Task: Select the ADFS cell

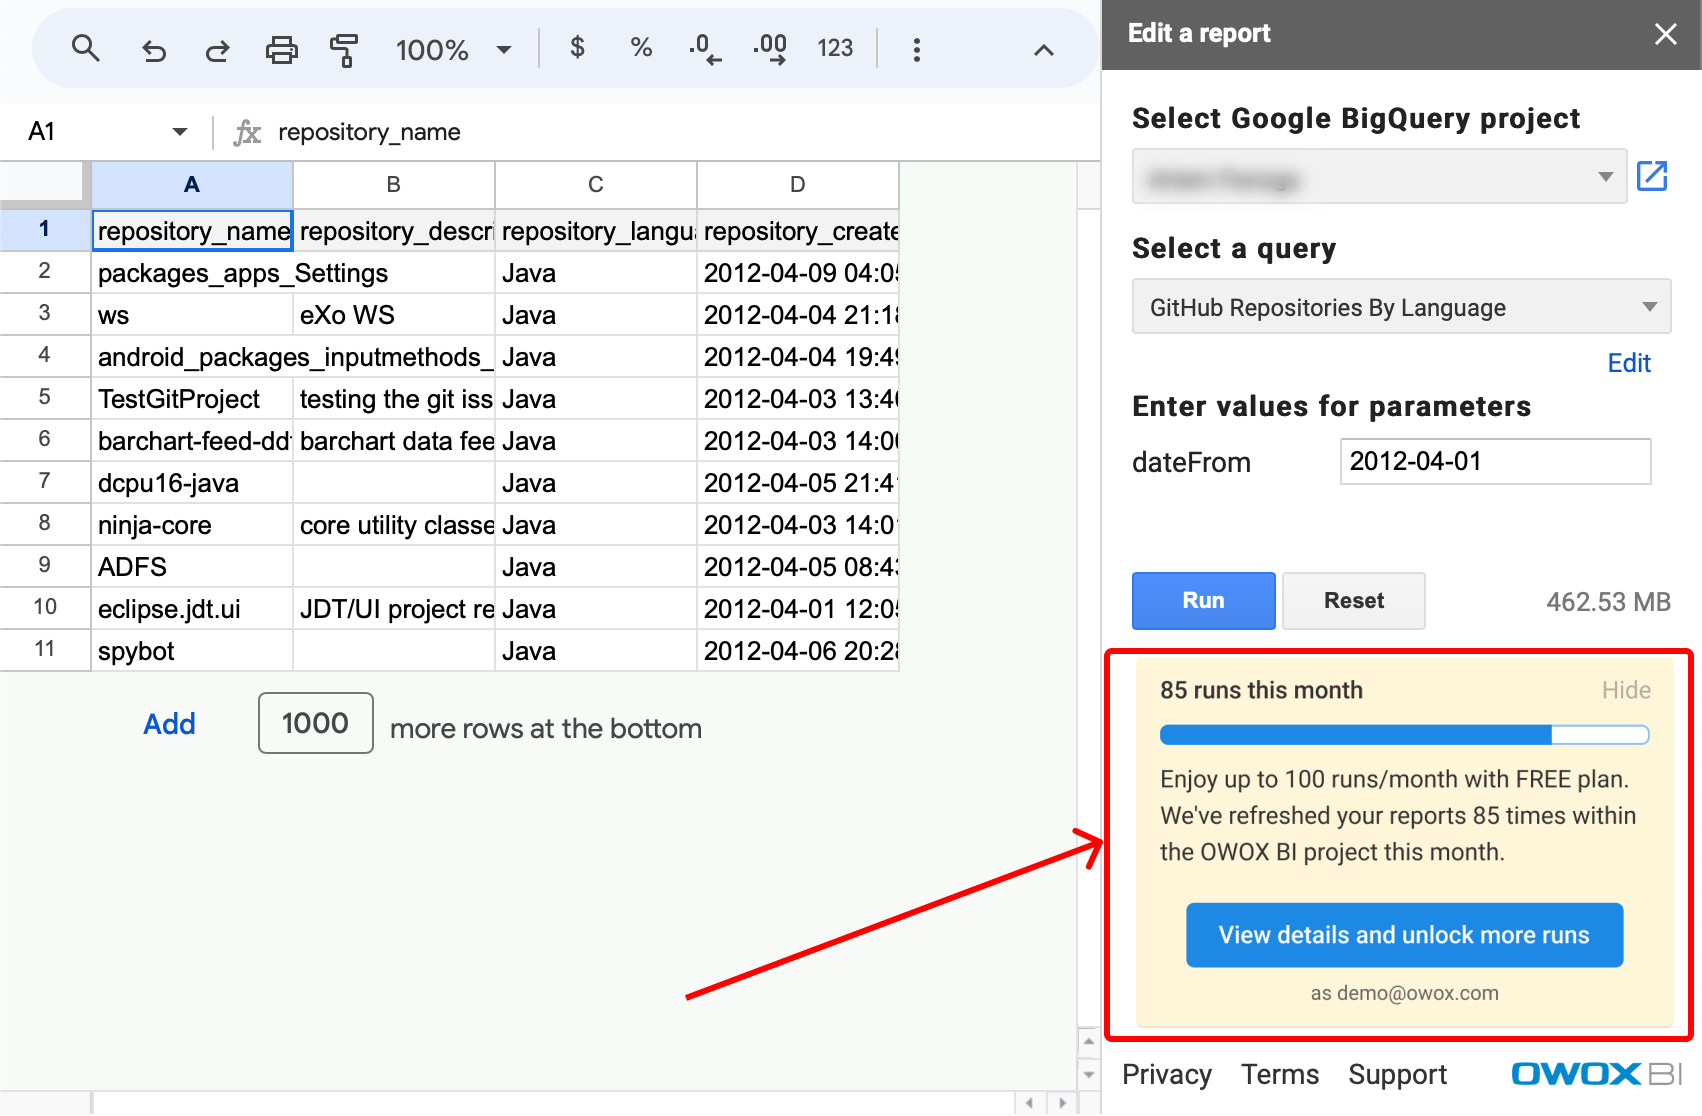Action: 192,567
